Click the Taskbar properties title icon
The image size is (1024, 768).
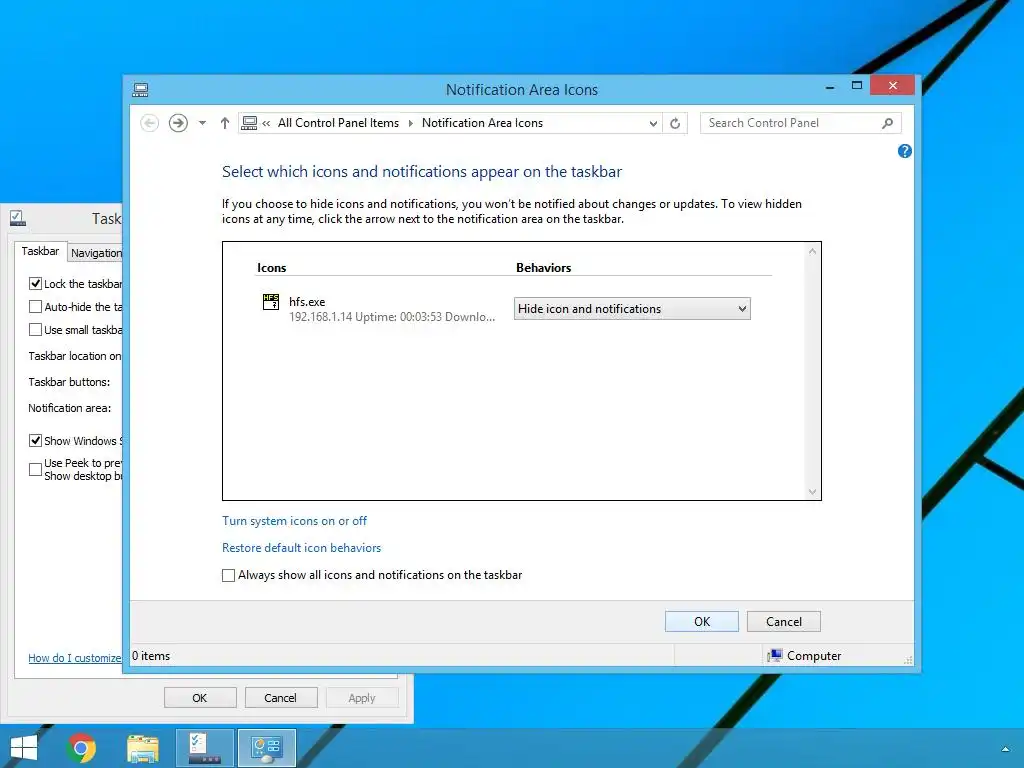[x=18, y=218]
